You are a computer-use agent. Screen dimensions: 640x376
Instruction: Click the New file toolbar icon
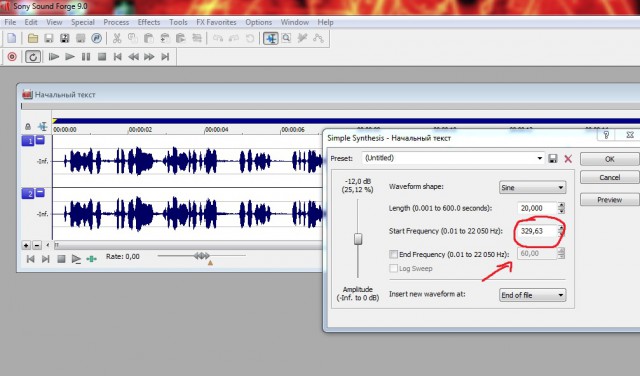pos(12,38)
